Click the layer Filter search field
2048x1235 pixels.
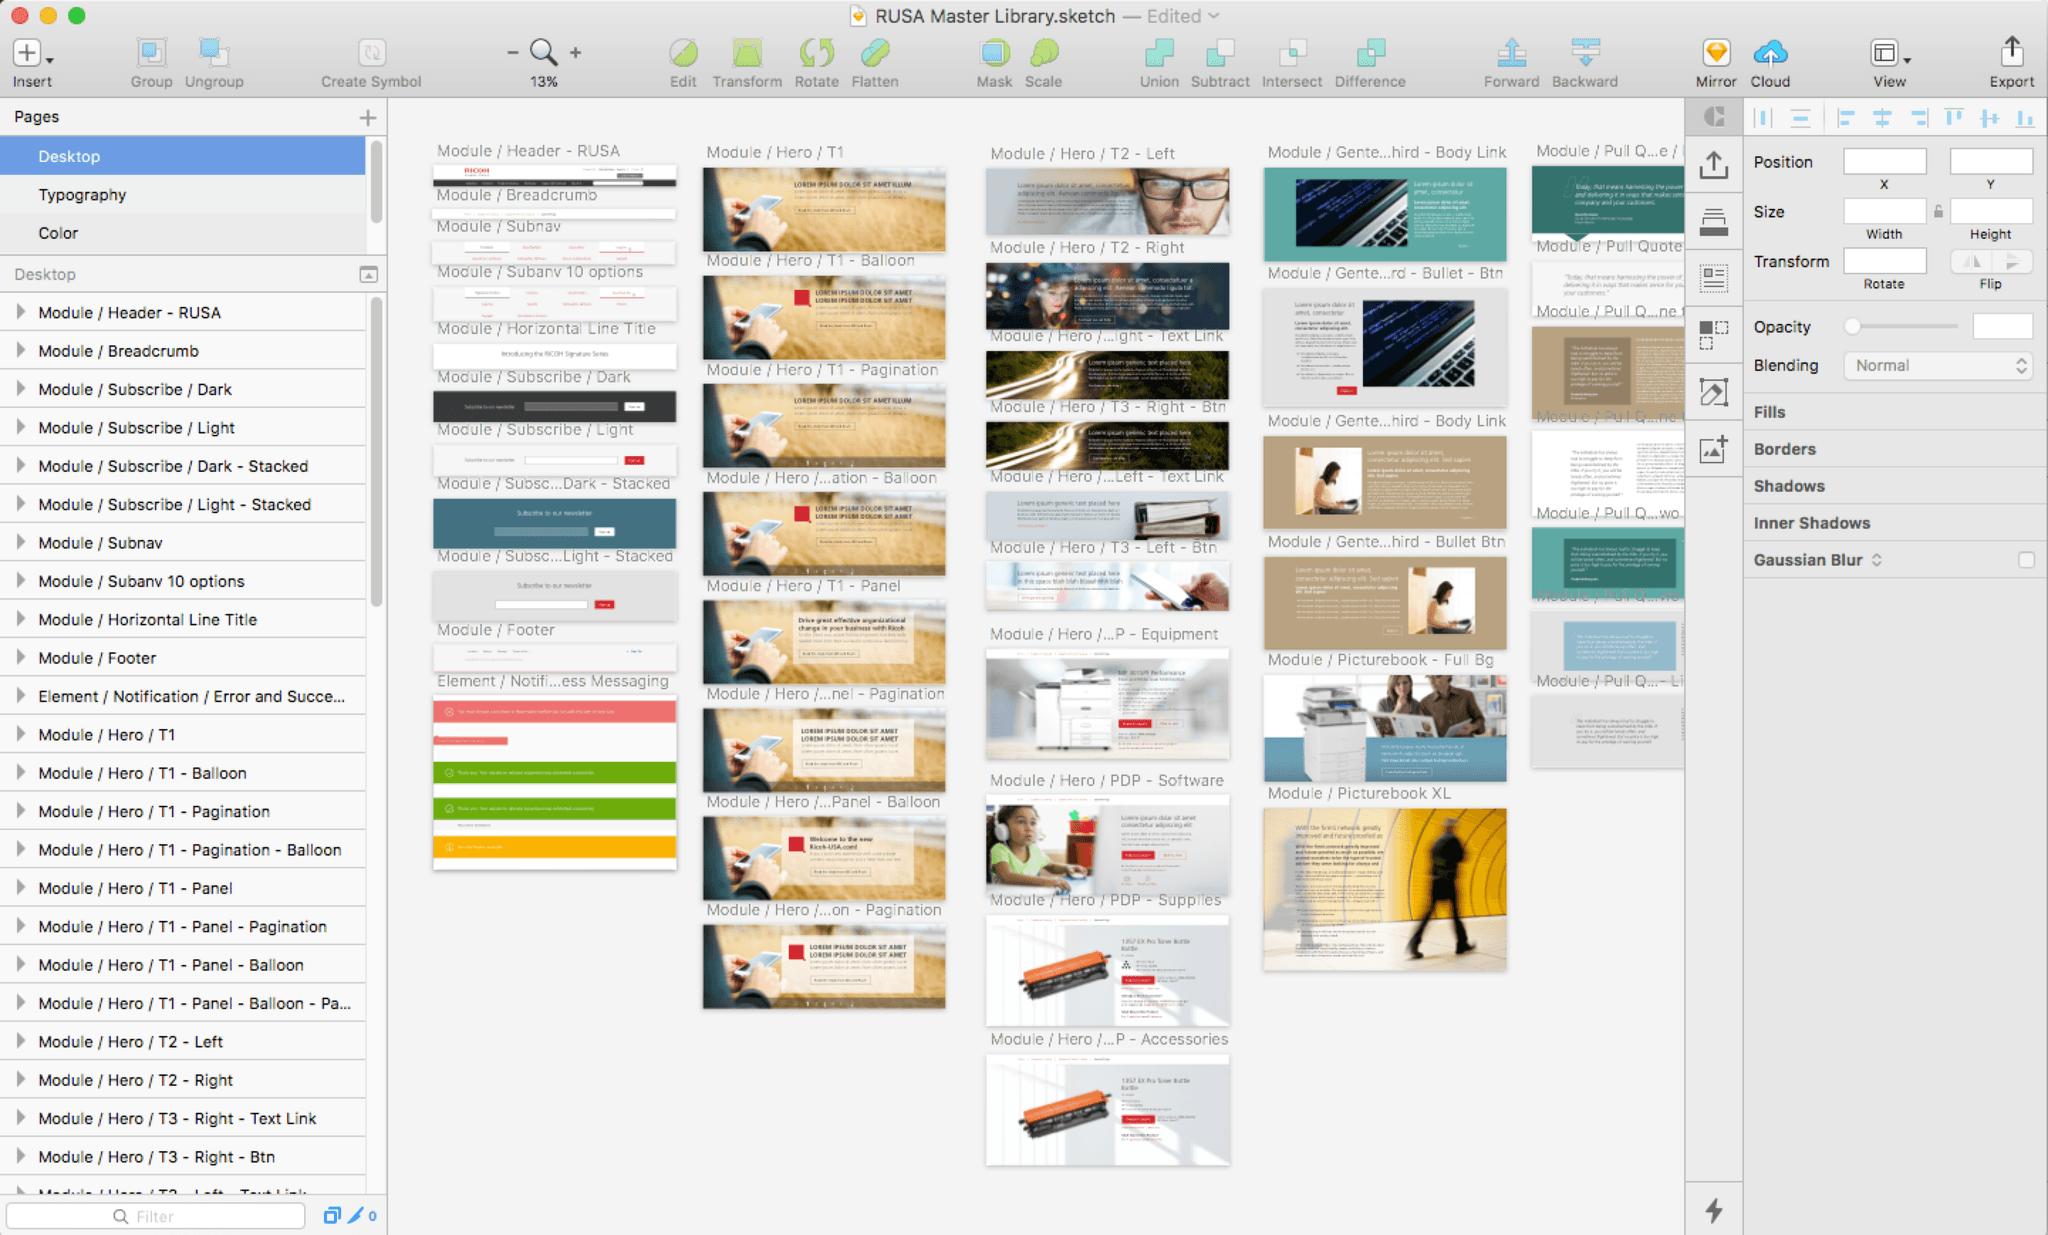point(156,1216)
